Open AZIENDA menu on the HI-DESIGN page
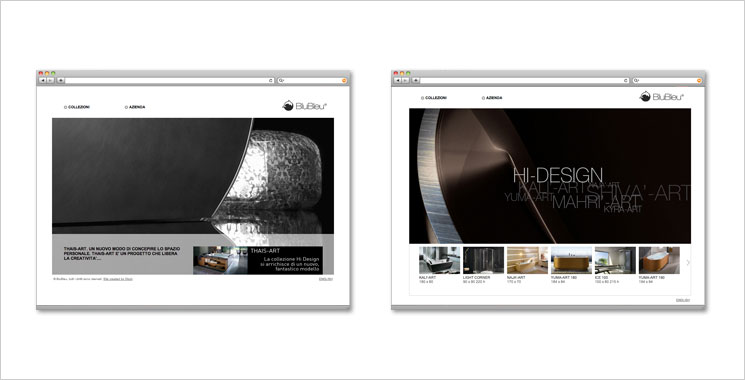Screen dimensions: 745x380 [x=492, y=98]
